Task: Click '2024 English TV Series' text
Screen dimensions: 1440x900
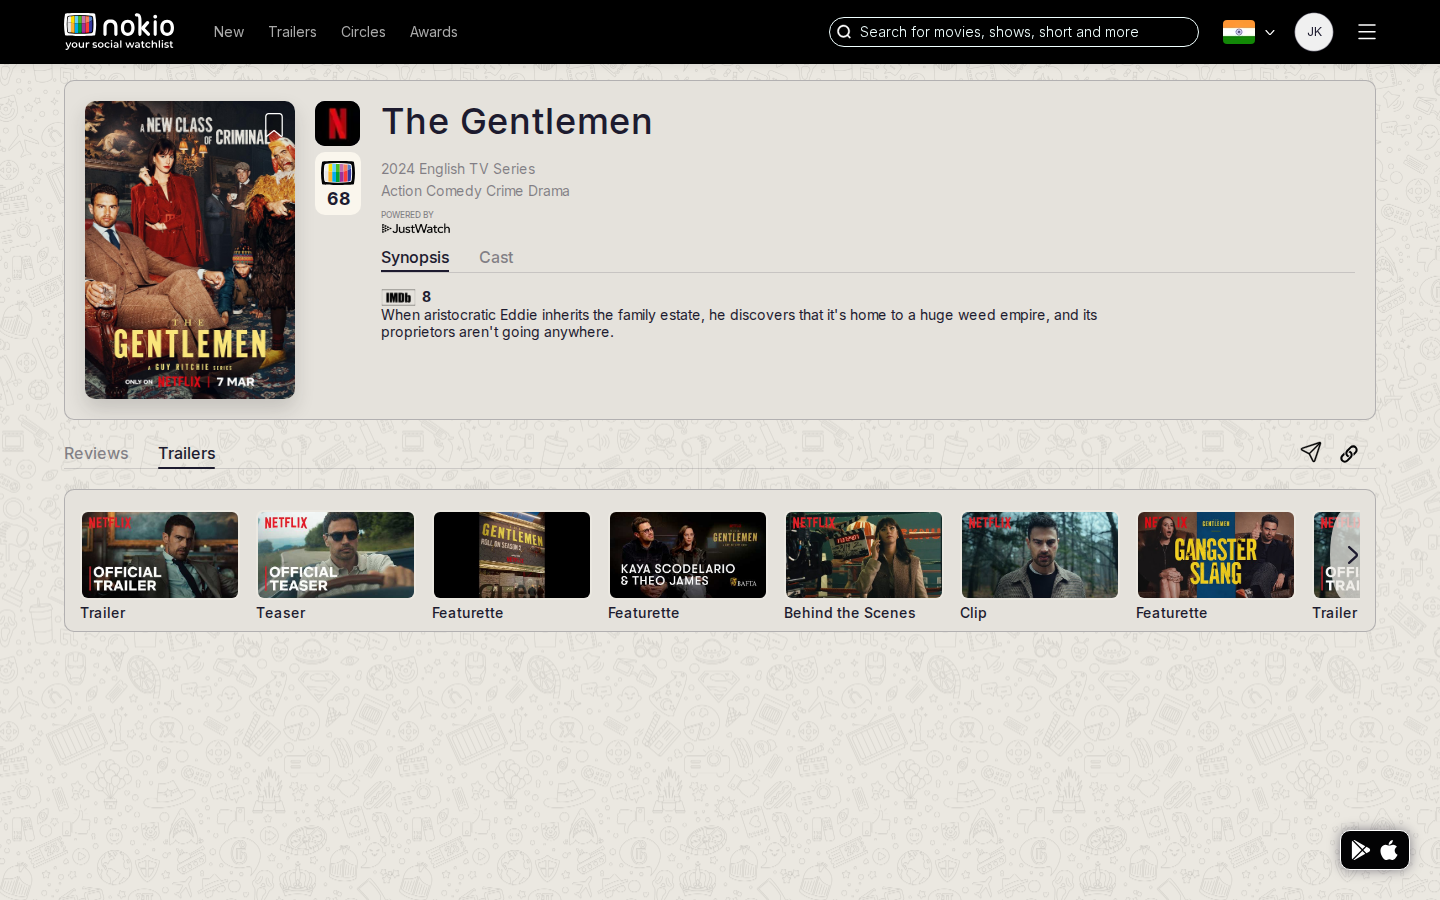Action: 458,169
